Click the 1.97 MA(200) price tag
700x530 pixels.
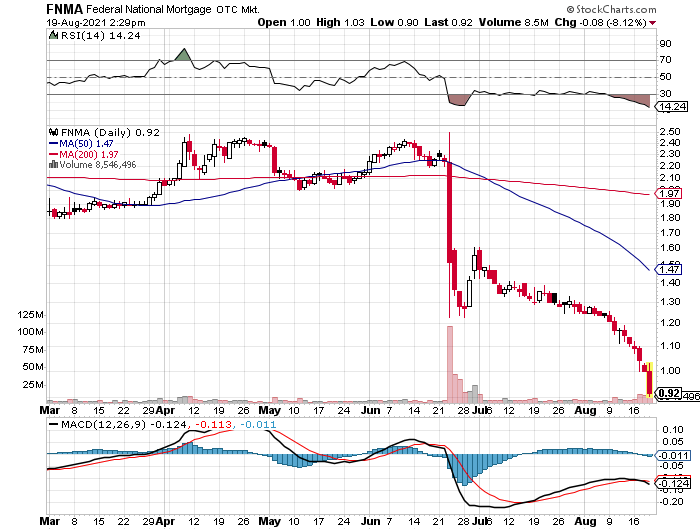tap(668, 193)
